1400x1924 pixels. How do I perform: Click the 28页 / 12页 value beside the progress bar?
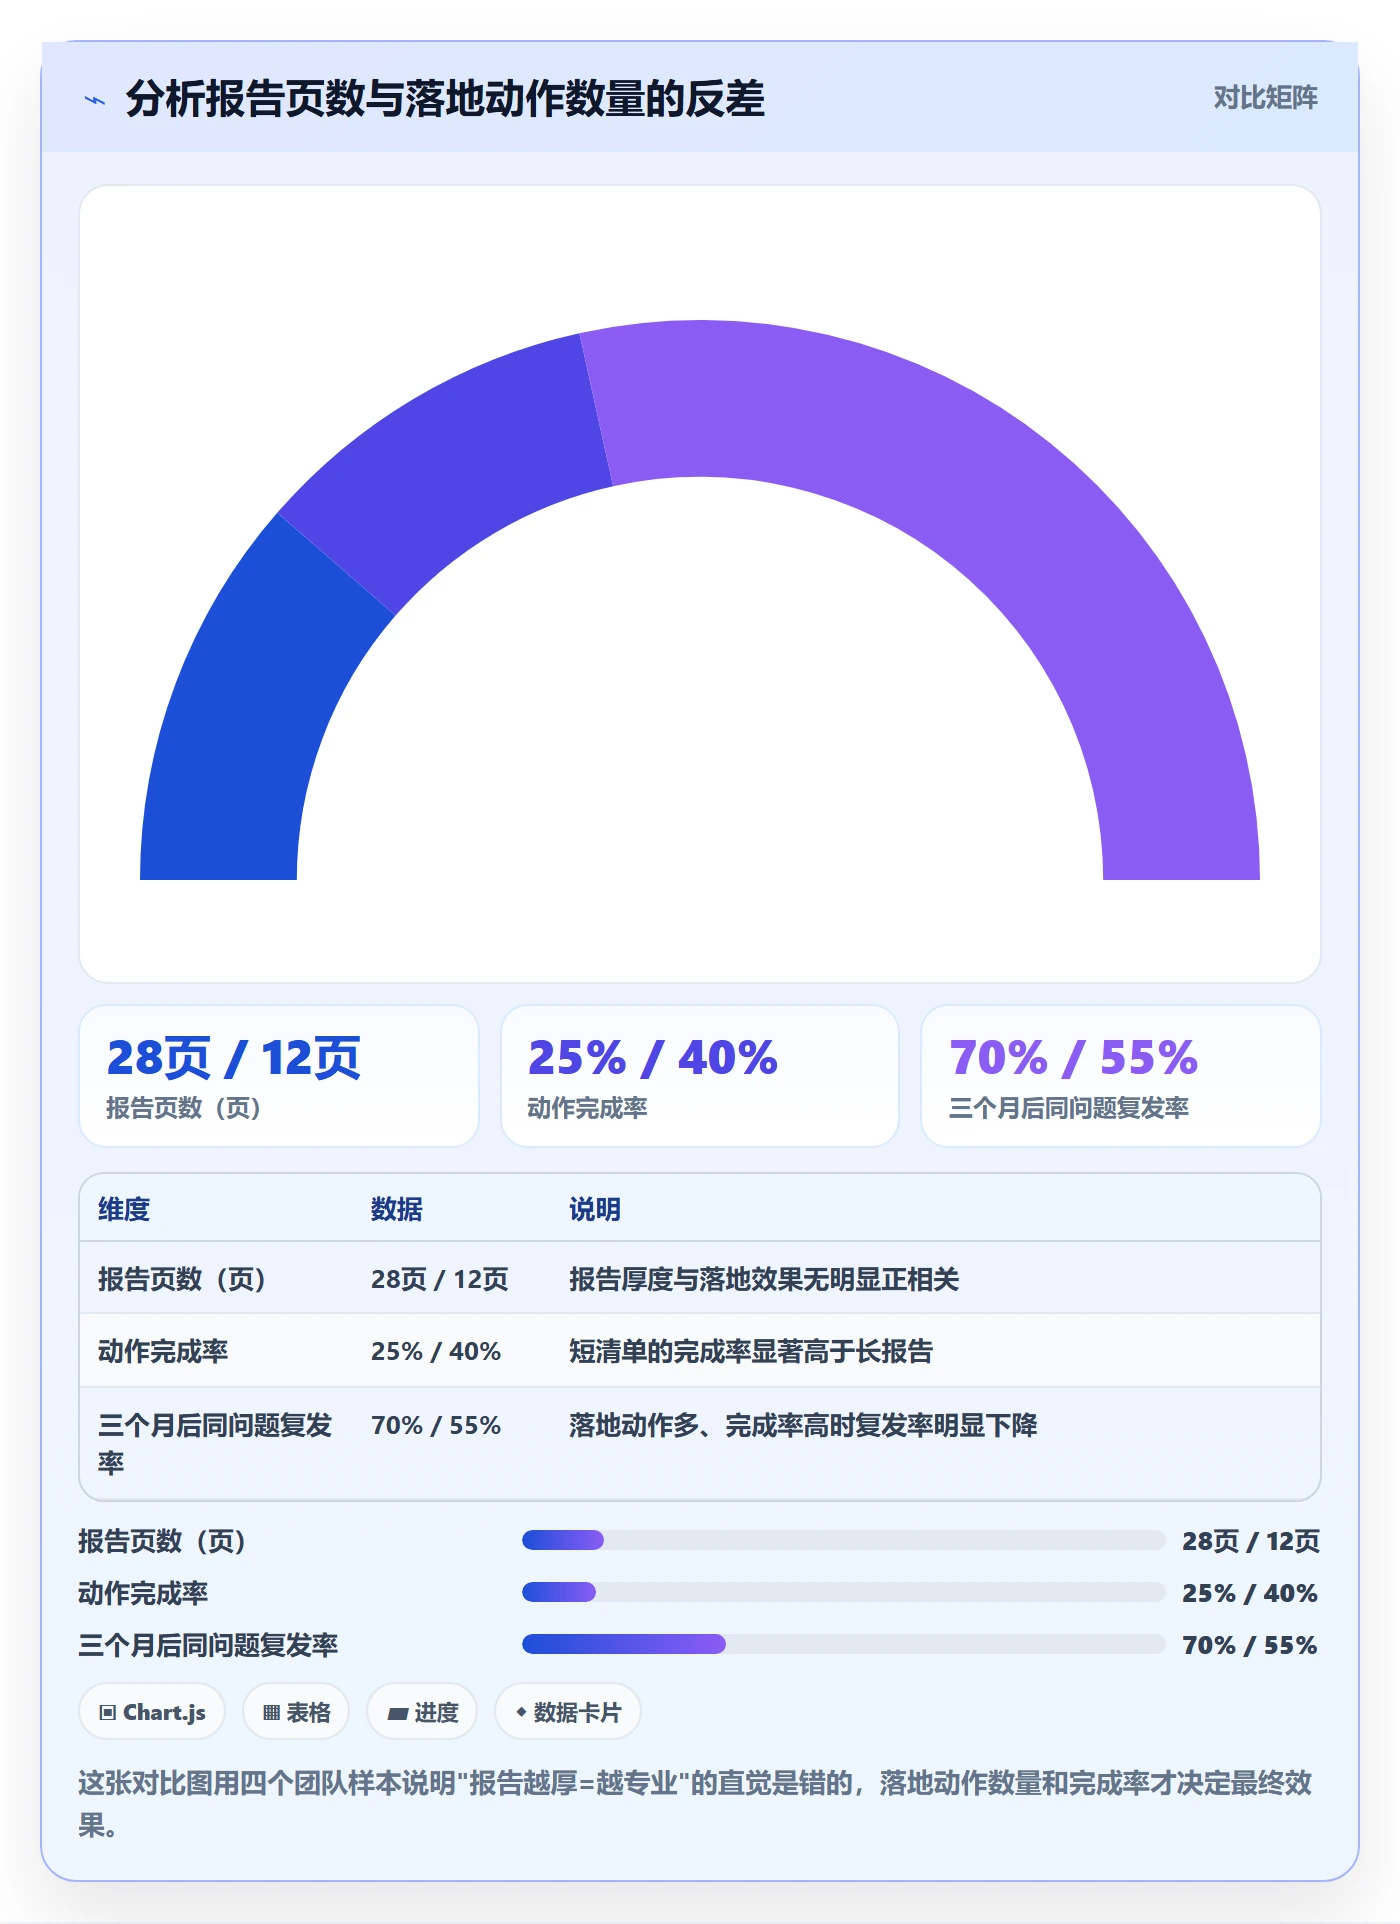pos(1251,1541)
